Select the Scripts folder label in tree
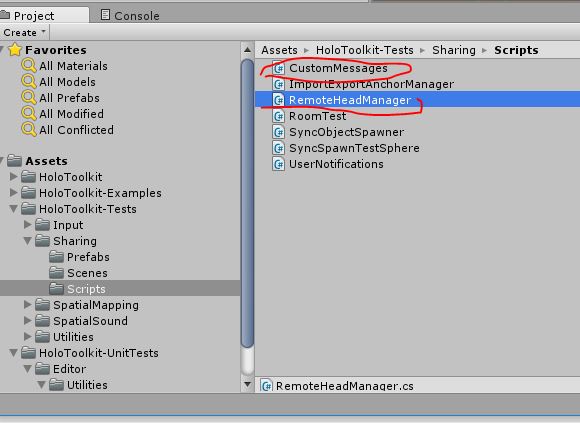580x423 pixels. point(86,289)
